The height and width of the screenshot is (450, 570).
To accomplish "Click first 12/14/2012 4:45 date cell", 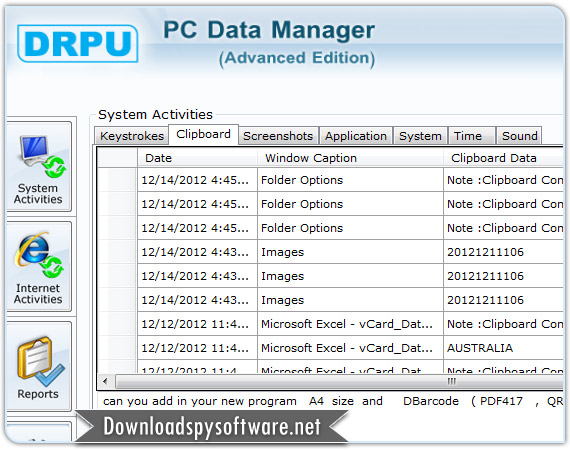I will tap(197, 180).
